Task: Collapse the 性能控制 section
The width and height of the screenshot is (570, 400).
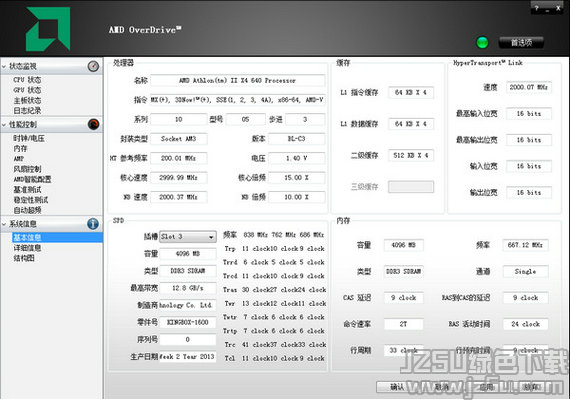Action: [x=4, y=125]
